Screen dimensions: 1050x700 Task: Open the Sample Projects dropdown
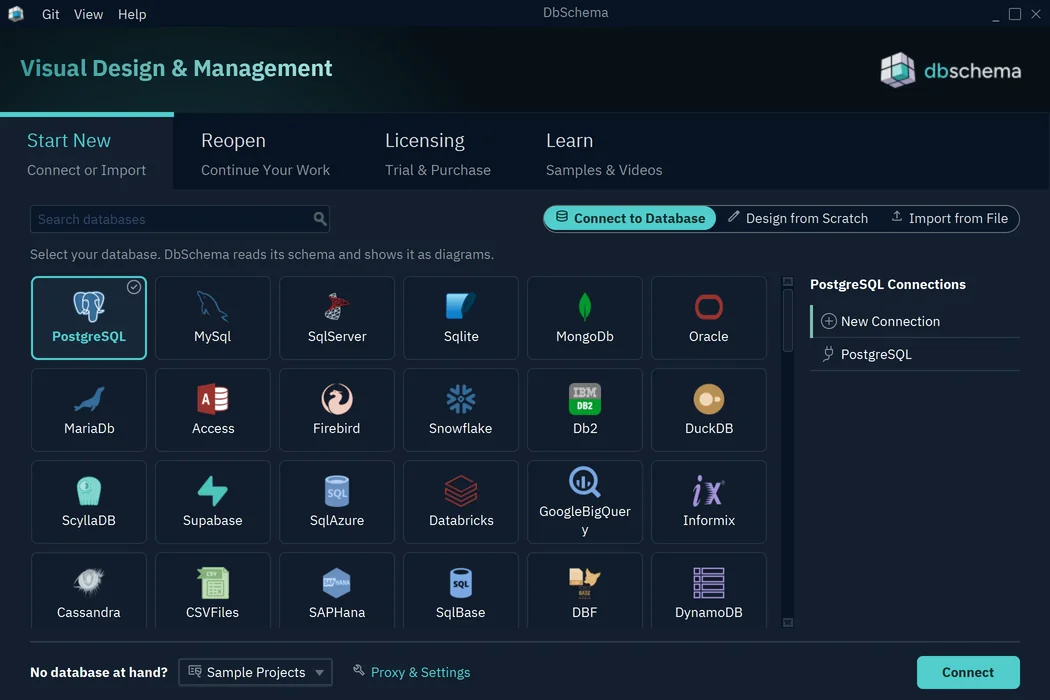255,672
